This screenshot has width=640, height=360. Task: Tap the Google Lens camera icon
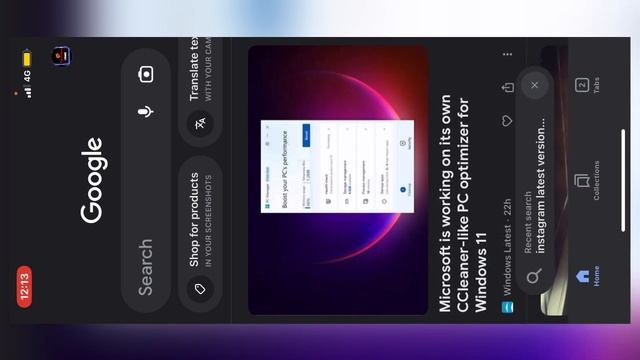146,74
